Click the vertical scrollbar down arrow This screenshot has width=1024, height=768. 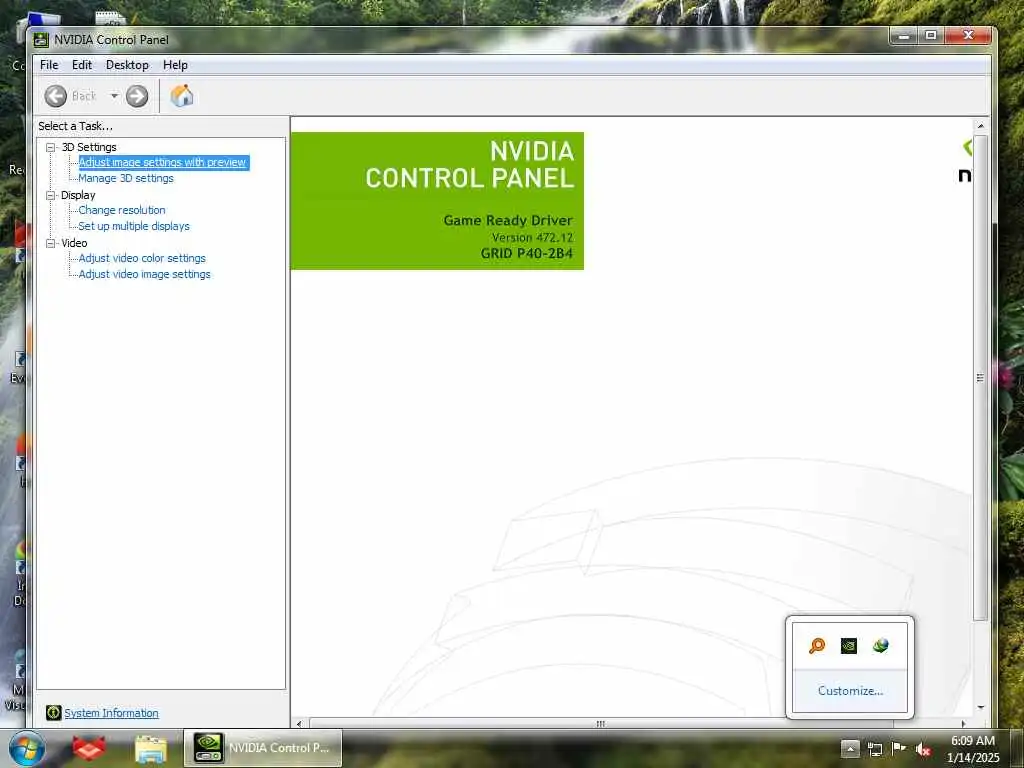(x=980, y=707)
